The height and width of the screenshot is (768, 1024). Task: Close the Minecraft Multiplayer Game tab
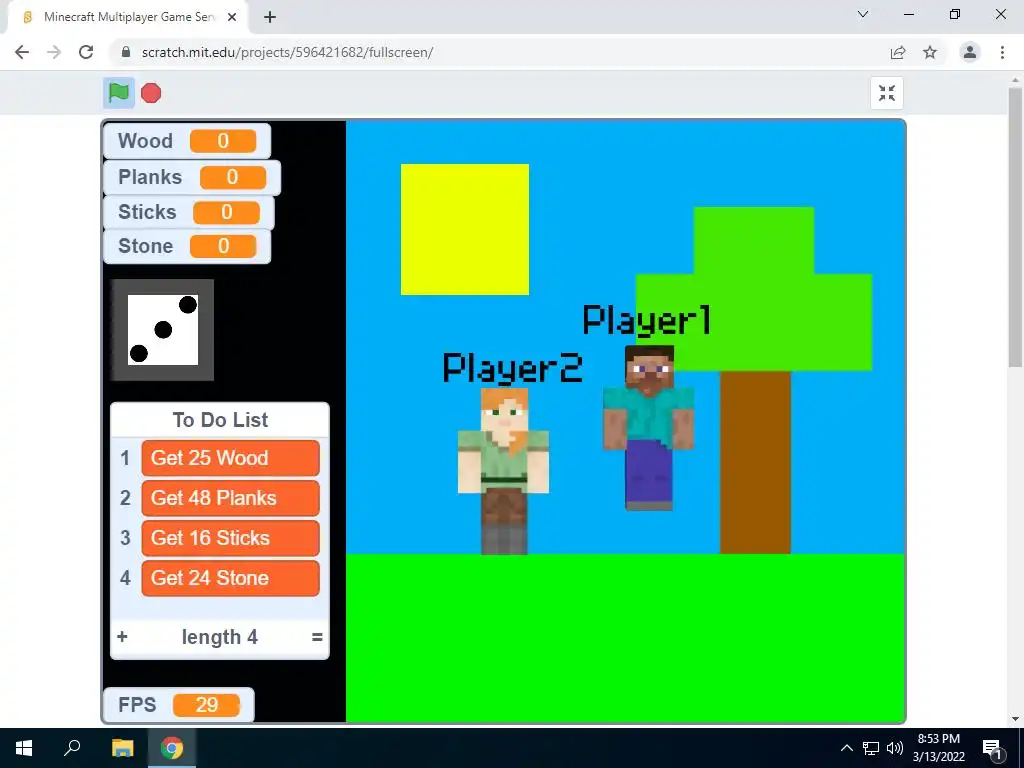(x=232, y=17)
